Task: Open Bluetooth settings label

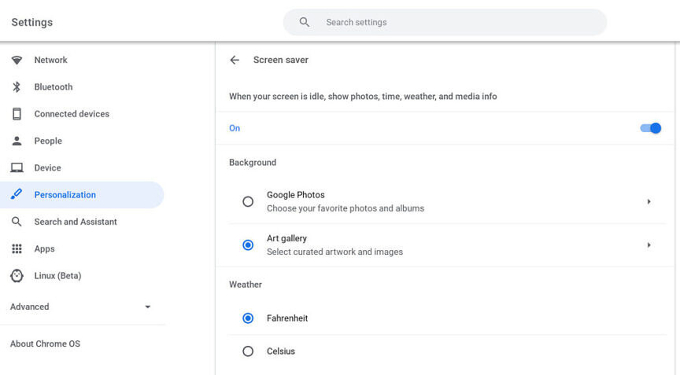Action: coord(53,87)
